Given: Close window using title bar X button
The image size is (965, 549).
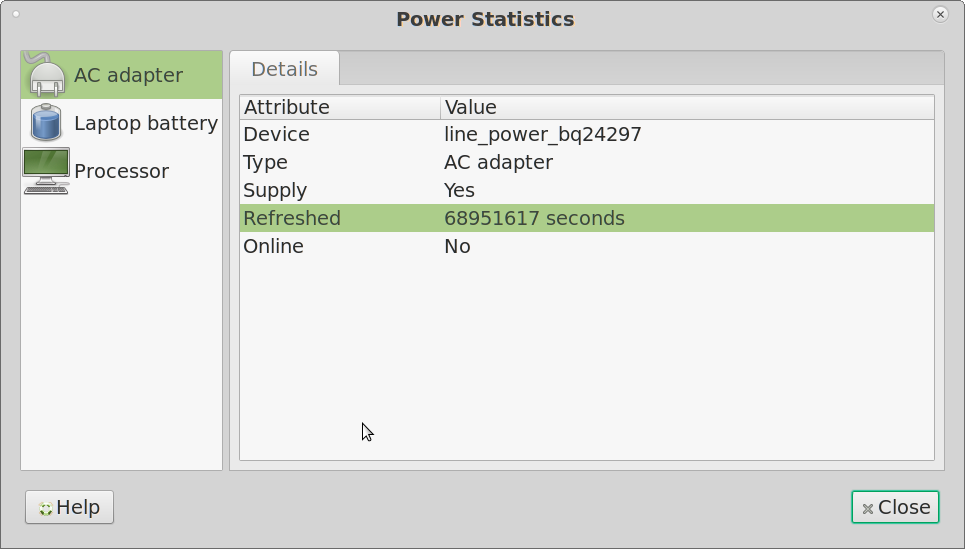Looking at the screenshot, I should pos(940,14).
